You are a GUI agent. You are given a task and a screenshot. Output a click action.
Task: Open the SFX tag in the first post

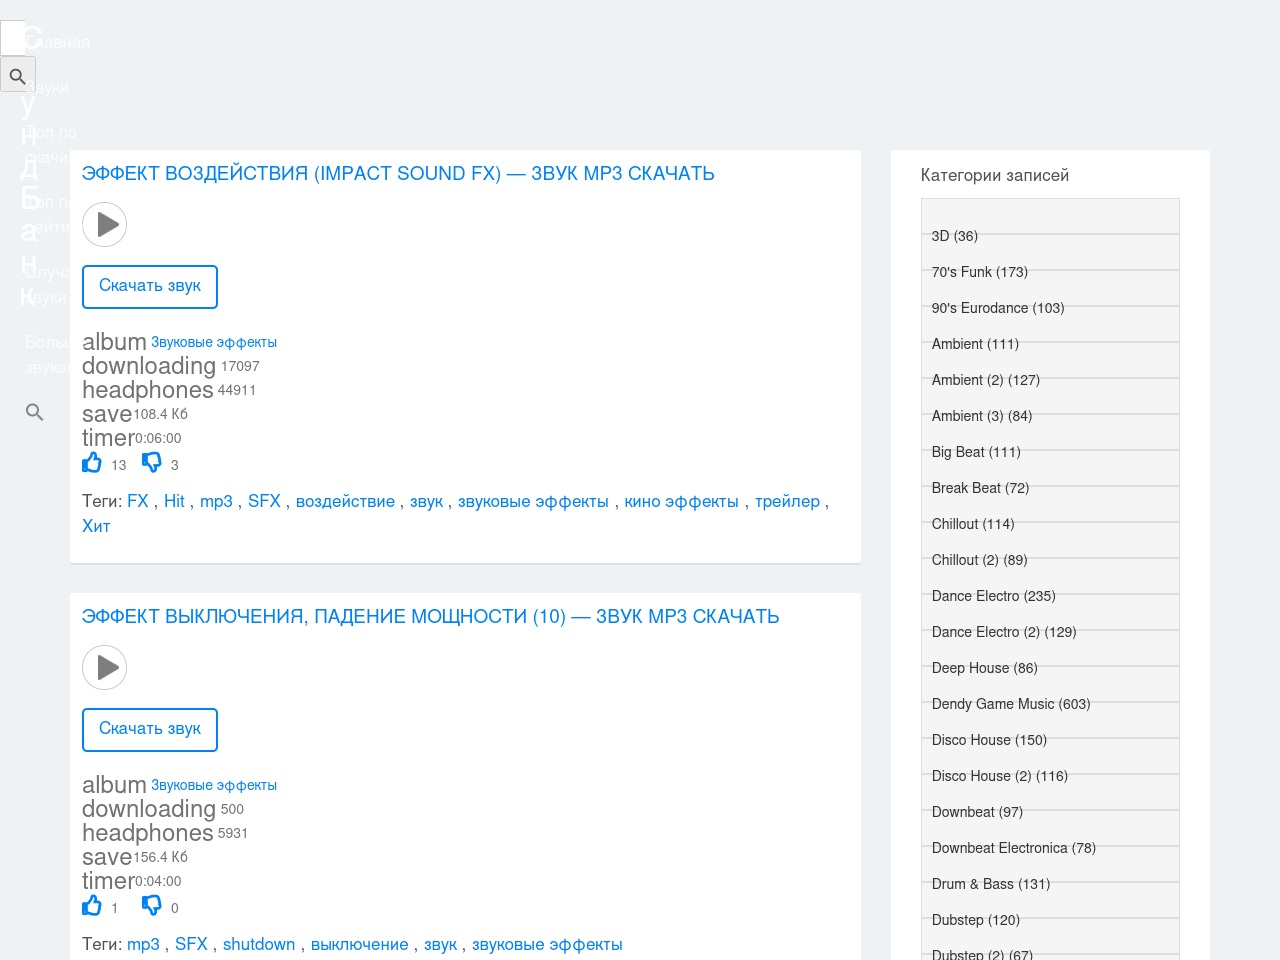point(264,501)
